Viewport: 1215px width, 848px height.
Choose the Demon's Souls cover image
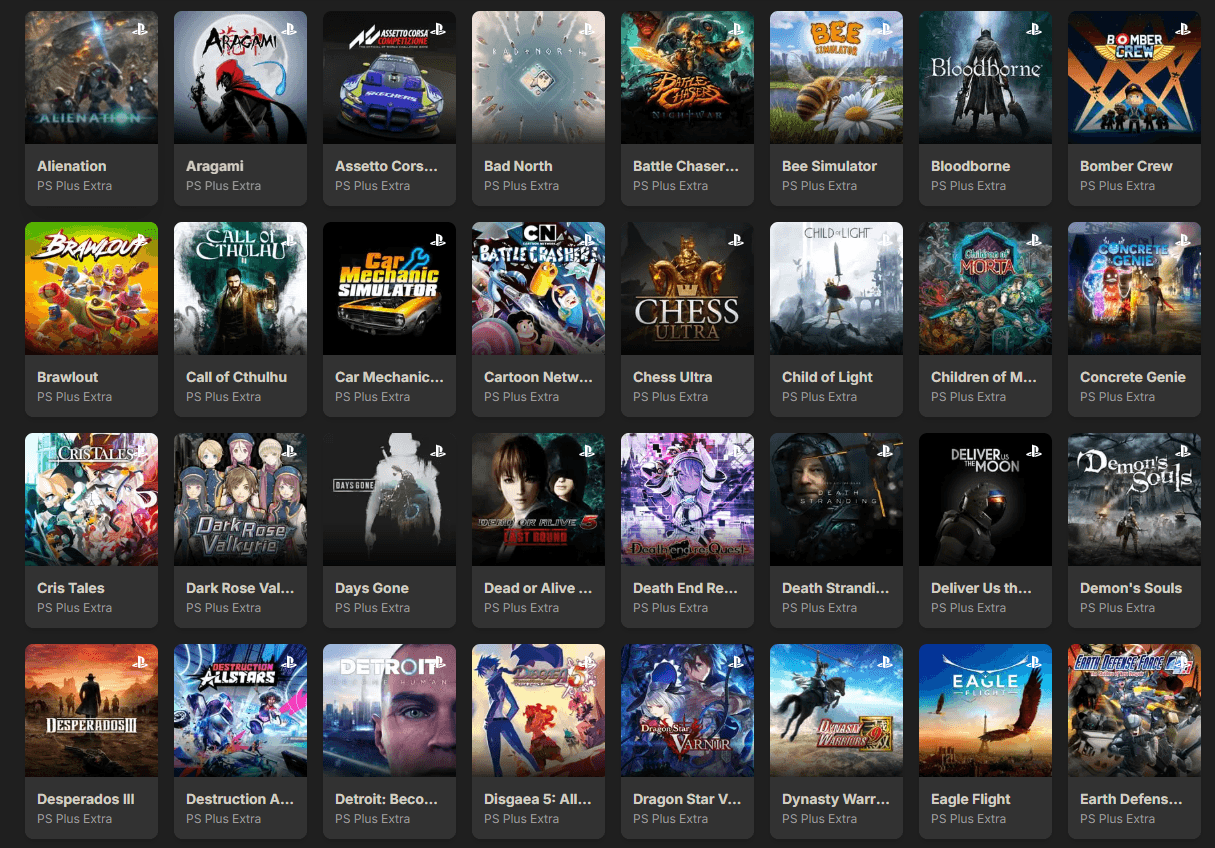click(x=1134, y=499)
